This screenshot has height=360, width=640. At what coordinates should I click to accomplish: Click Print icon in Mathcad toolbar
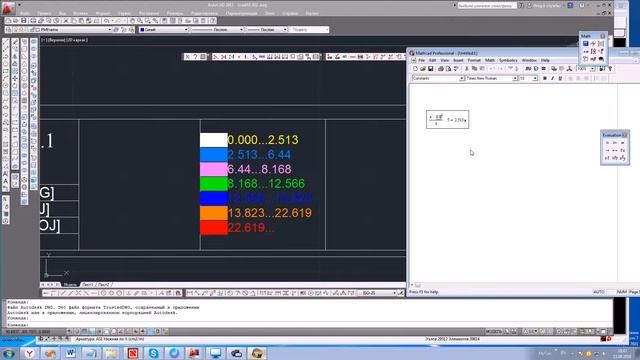[x=441, y=69]
